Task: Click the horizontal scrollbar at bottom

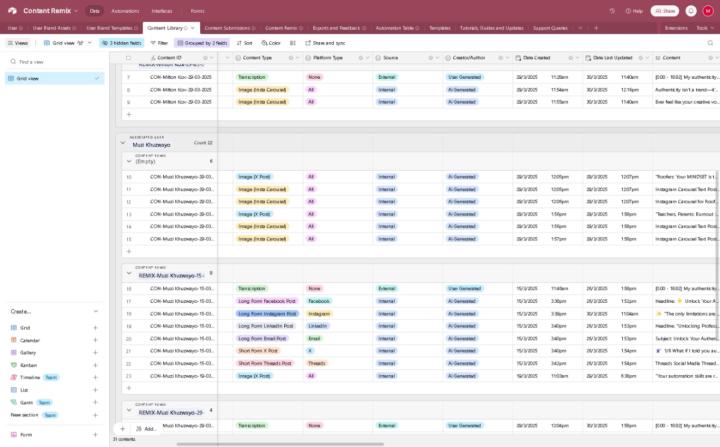Action: (280, 444)
